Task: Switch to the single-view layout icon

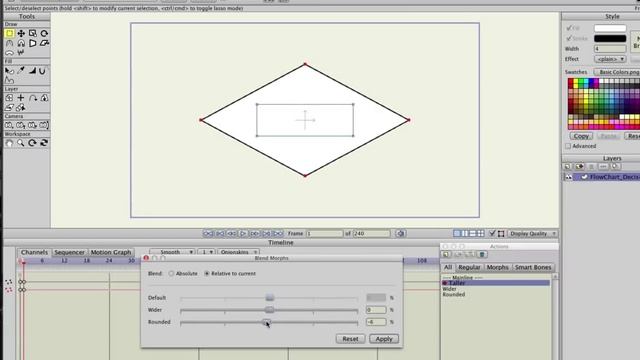Action: (x=457, y=233)
